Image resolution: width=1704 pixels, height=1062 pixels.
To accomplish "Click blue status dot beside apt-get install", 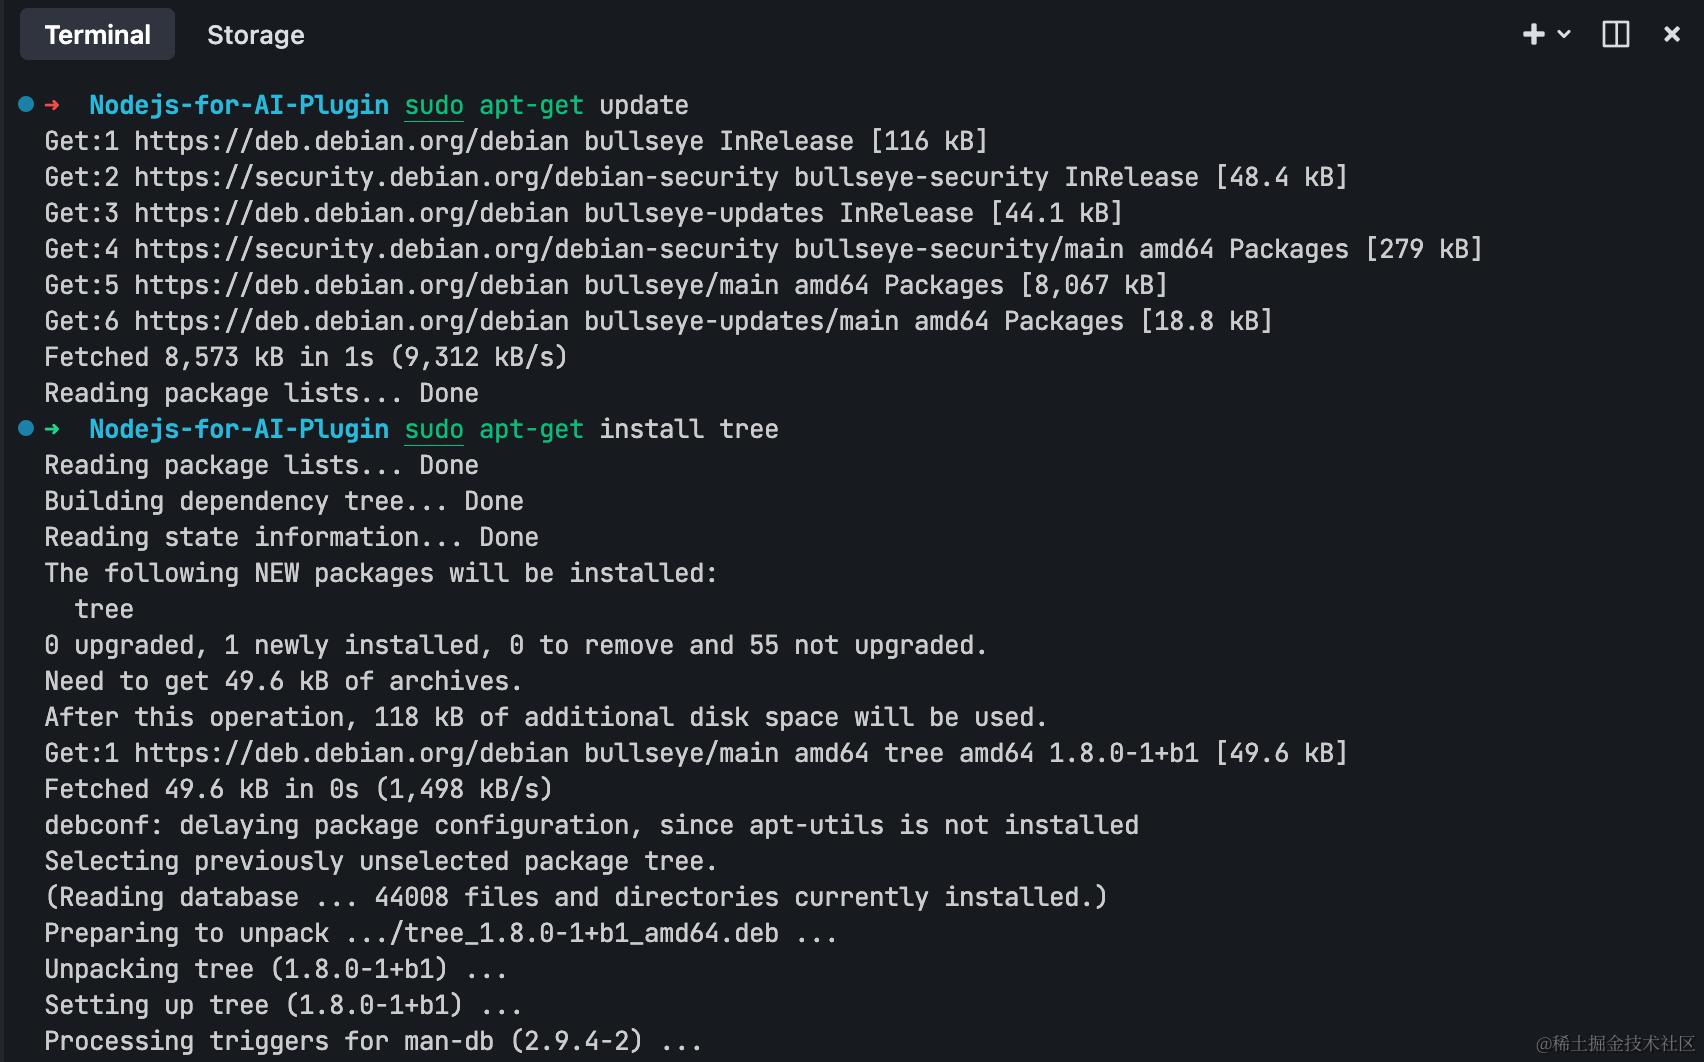I will tap(26, 428).
